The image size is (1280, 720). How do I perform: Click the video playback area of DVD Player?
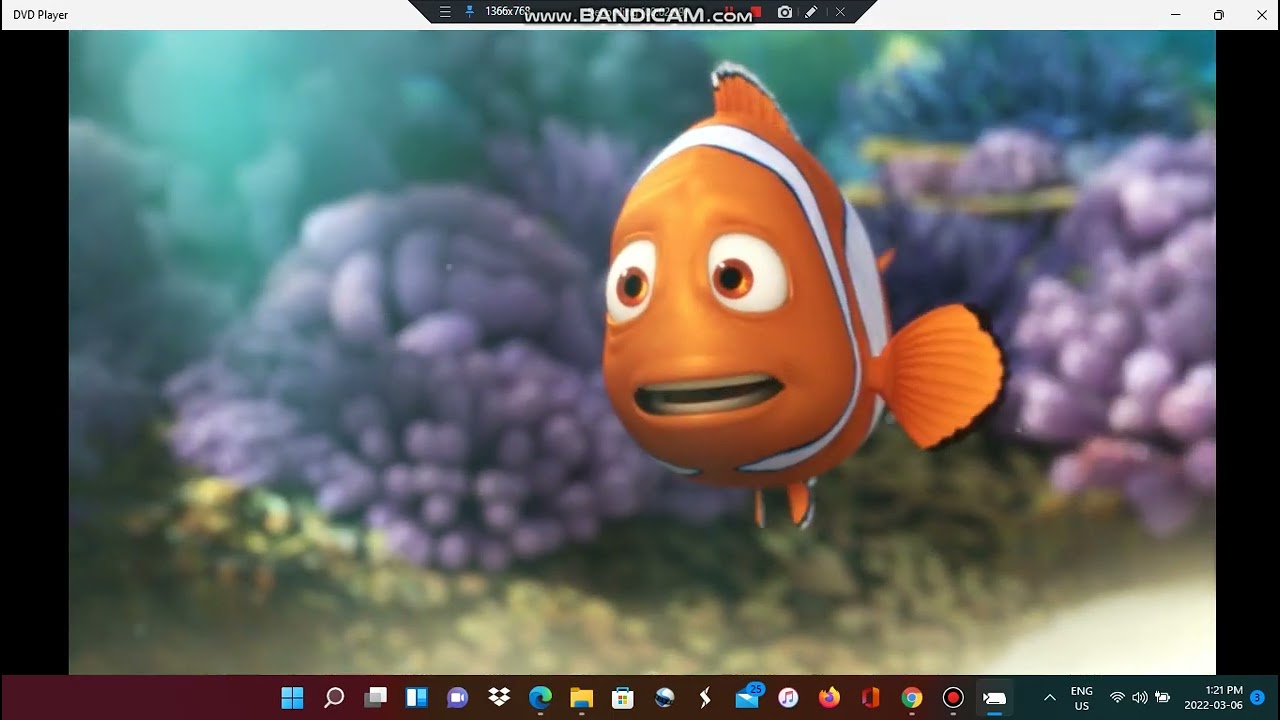point(642,352)
